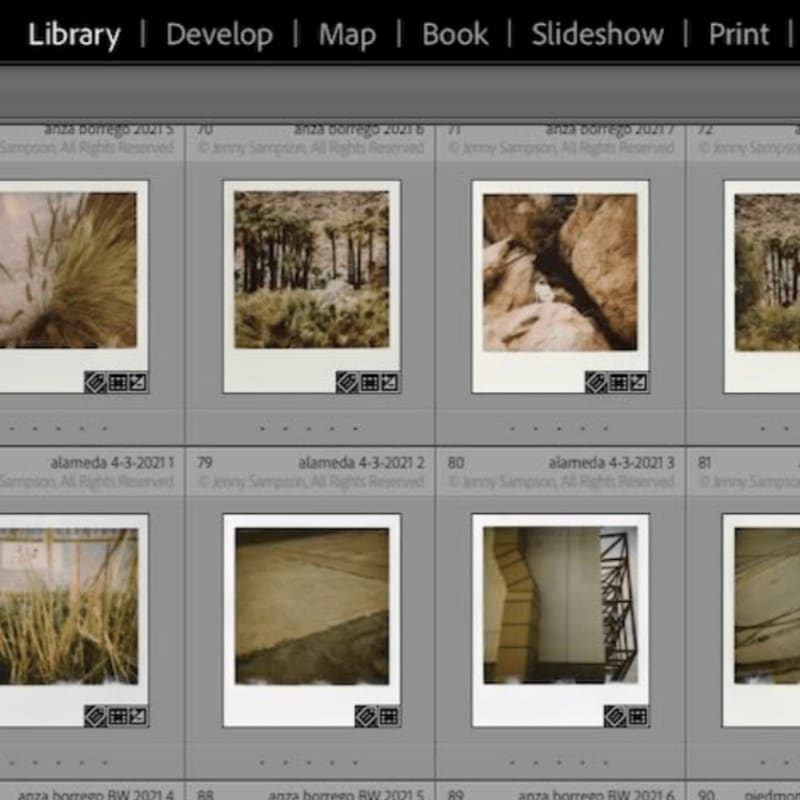
Task: Click develop adjustments badge on anza borrego 2021 5
Action: click(x=138, y=382)
